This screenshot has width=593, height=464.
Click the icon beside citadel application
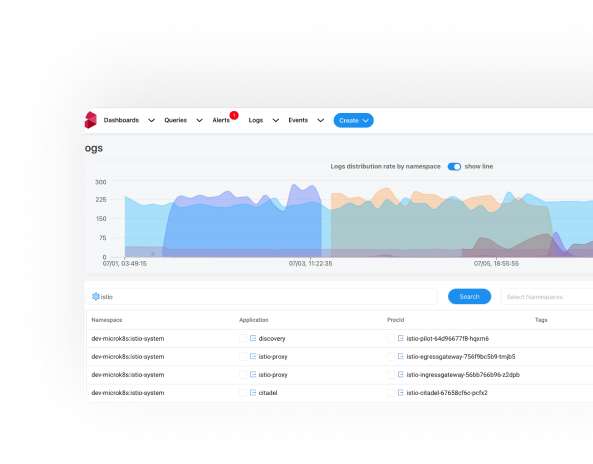click(x=253, y=393)
